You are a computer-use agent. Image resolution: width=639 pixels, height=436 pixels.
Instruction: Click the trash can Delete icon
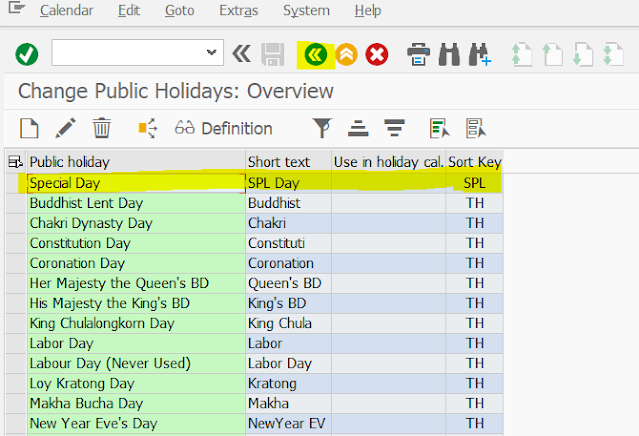point(102,128)
